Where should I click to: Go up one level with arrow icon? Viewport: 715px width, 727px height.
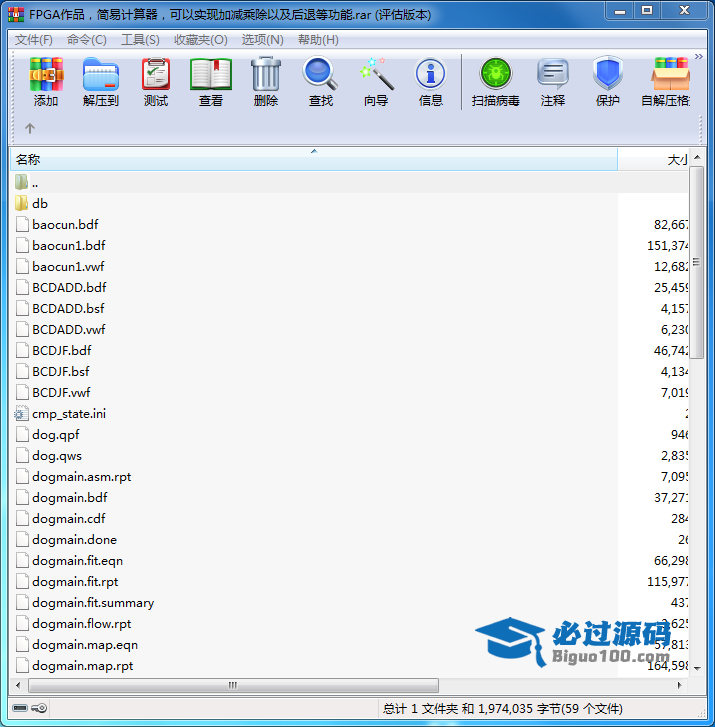coord(30,128)
